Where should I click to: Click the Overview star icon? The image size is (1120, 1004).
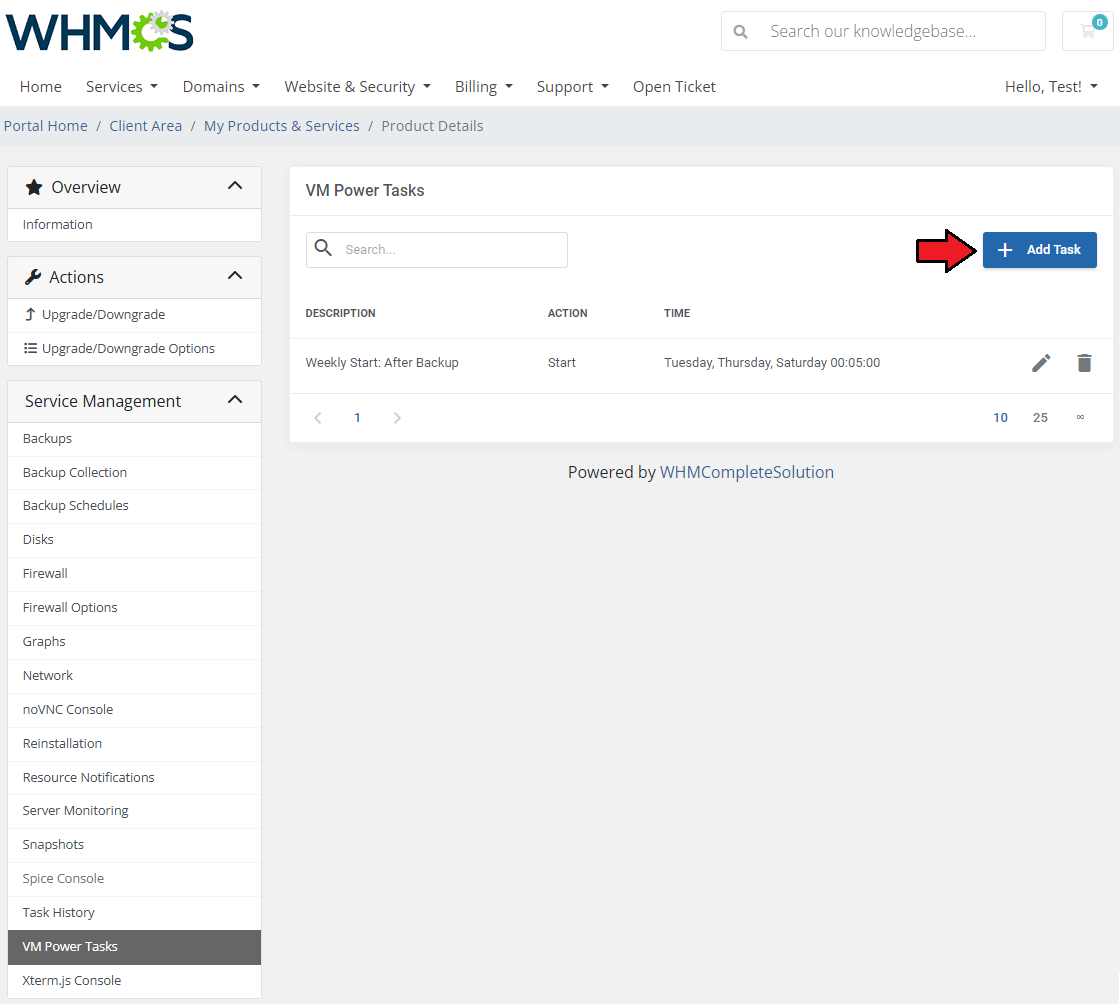[34, 187]
